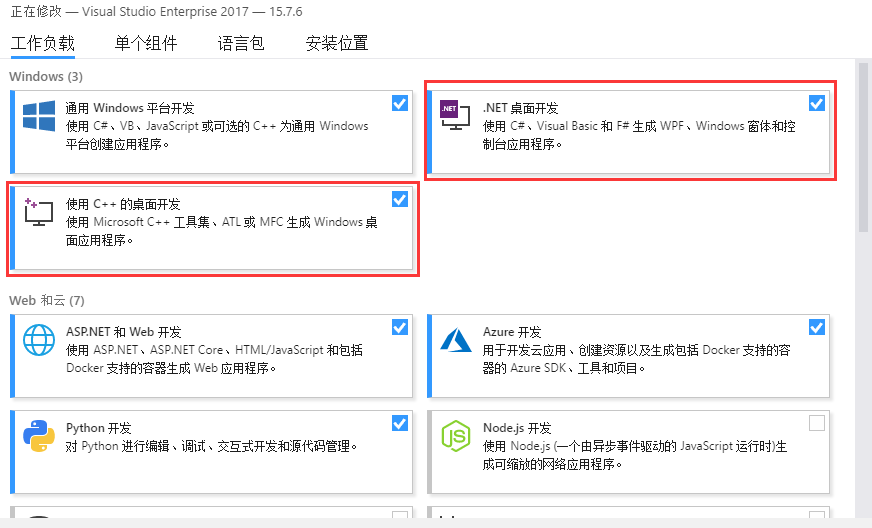Switch to the 单个组件 tab
Viewport: 872px width, 528px height.
point(146,43)
